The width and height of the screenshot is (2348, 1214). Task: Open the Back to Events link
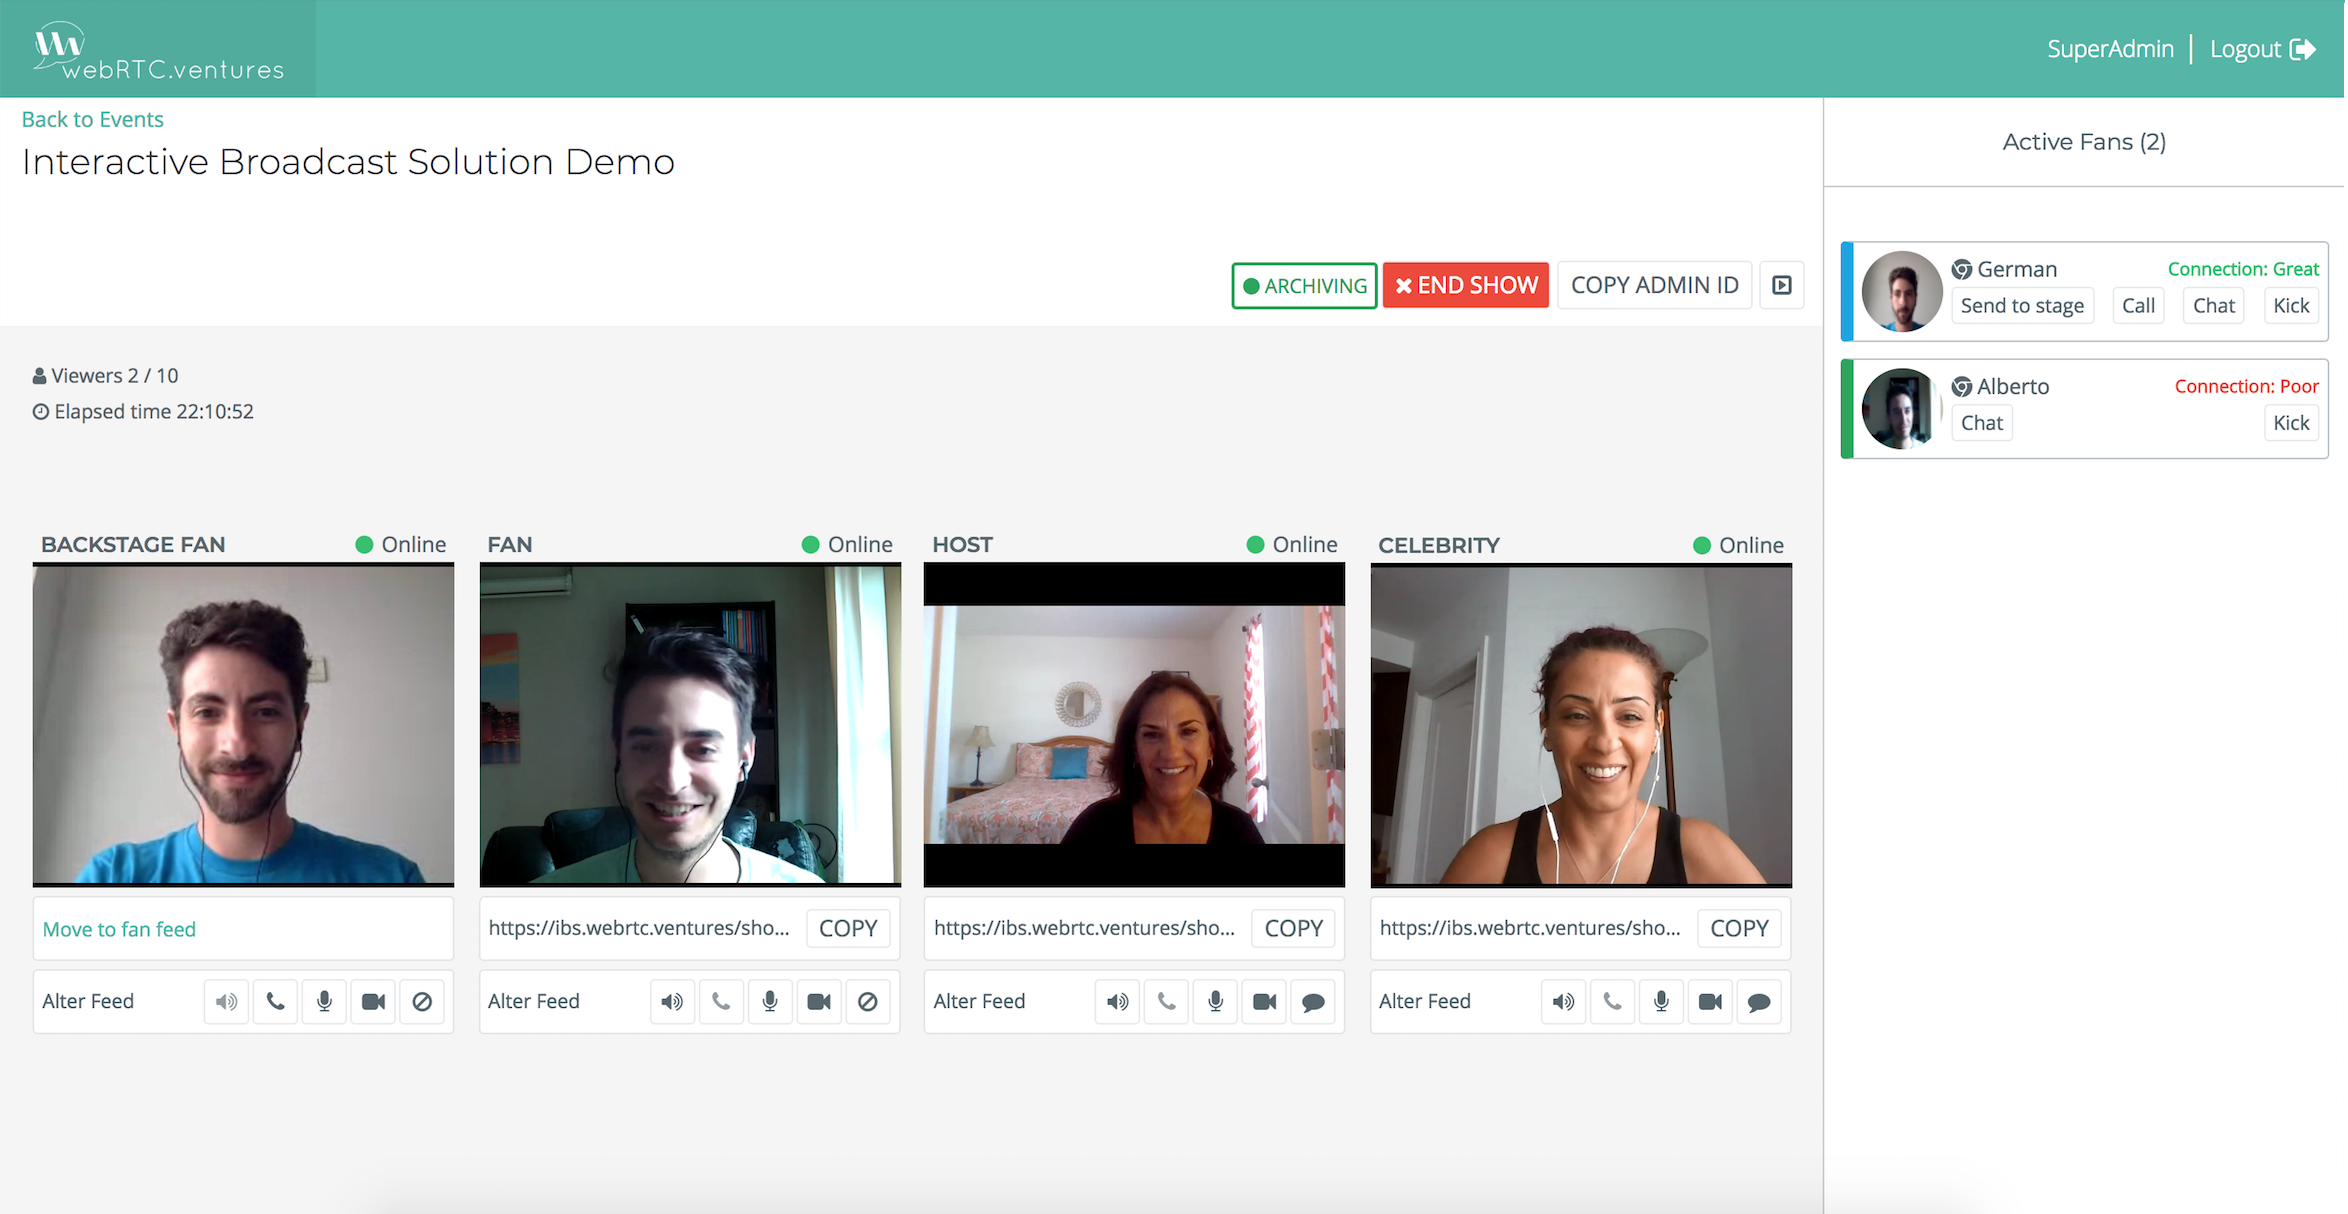92,119
